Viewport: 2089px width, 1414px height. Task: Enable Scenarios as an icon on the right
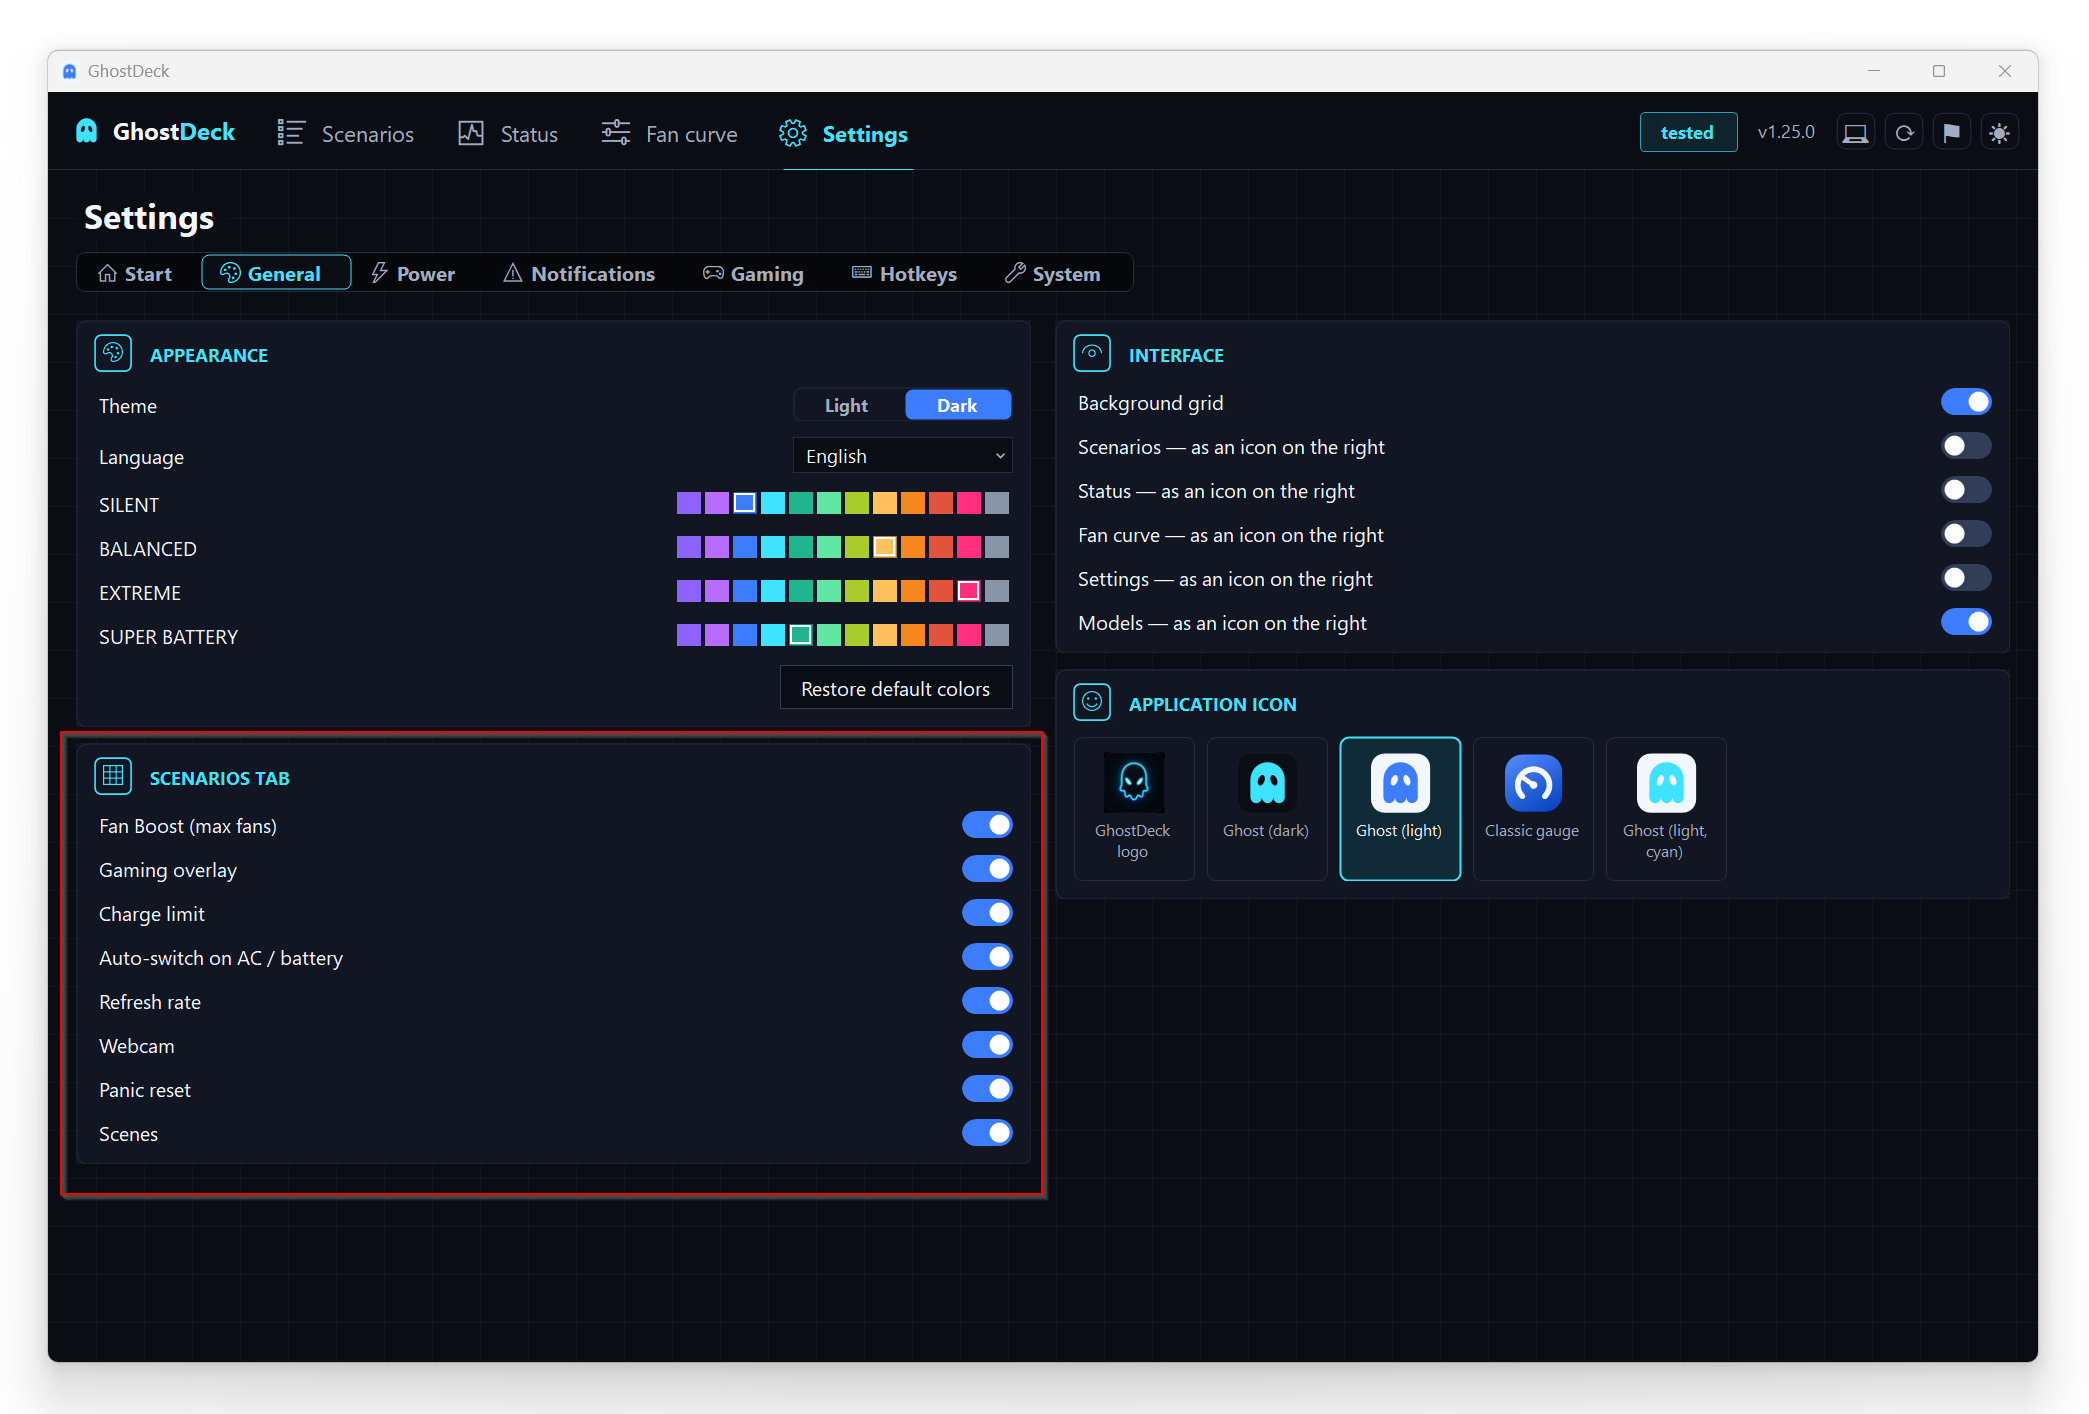[1966, 446]
